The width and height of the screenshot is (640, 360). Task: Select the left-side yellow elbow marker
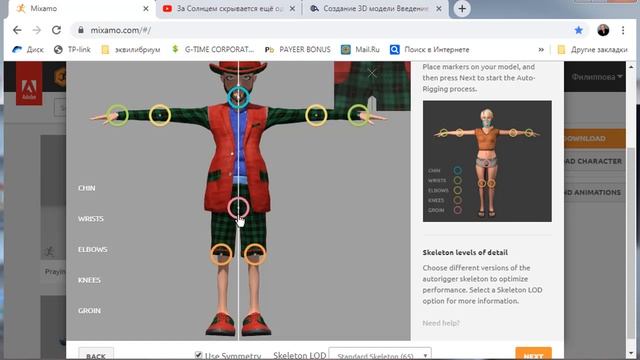tap(160, 115)
